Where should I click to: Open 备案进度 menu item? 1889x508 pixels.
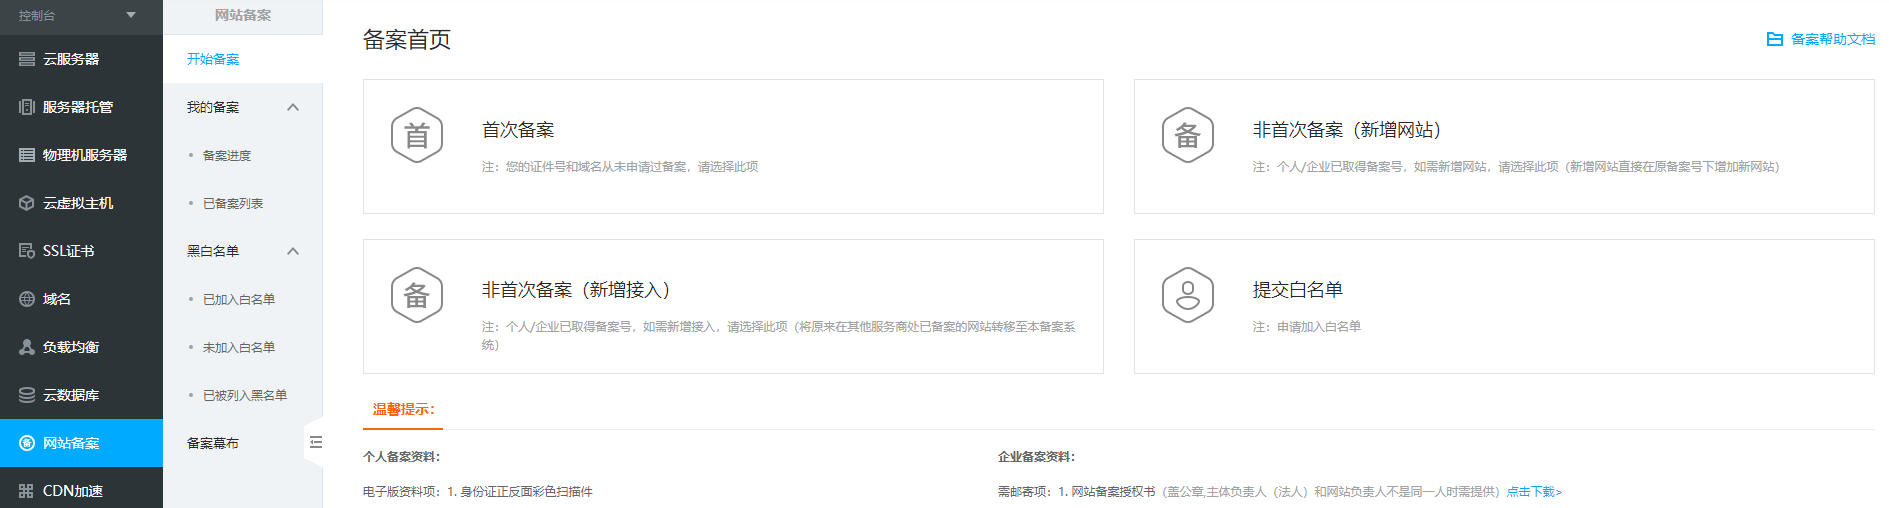pos(227,155)
